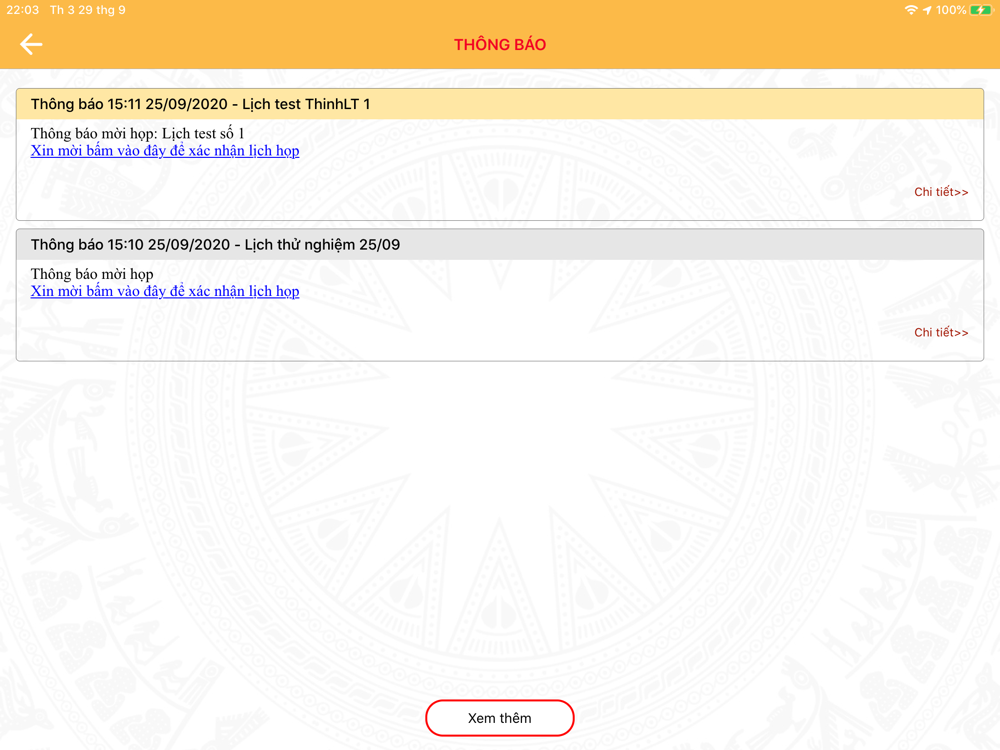Image resolution: width=1000 pixels, height=750 pixels.
Task: Select header Thông báo 15:11 25/09/2020
Action: pyautogui.click(x=500, y=104)
